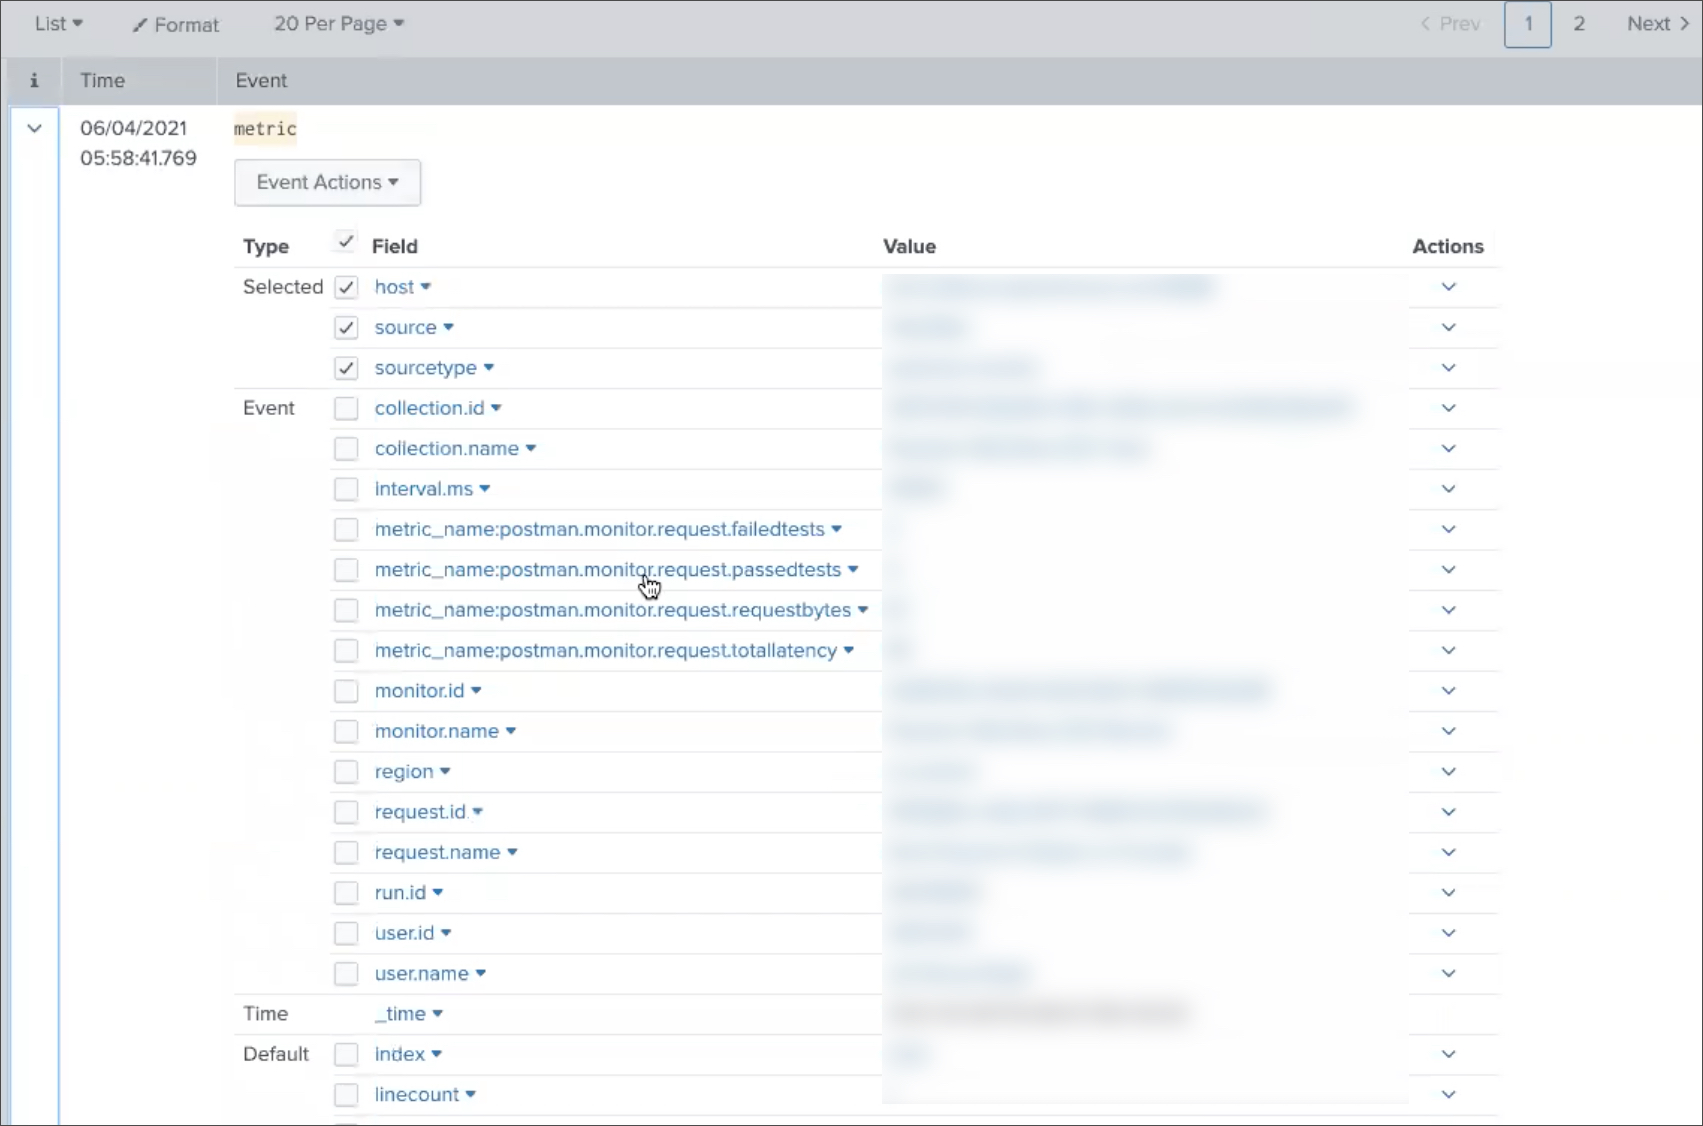Click the highlighted metric event text

tap(265, 129)
